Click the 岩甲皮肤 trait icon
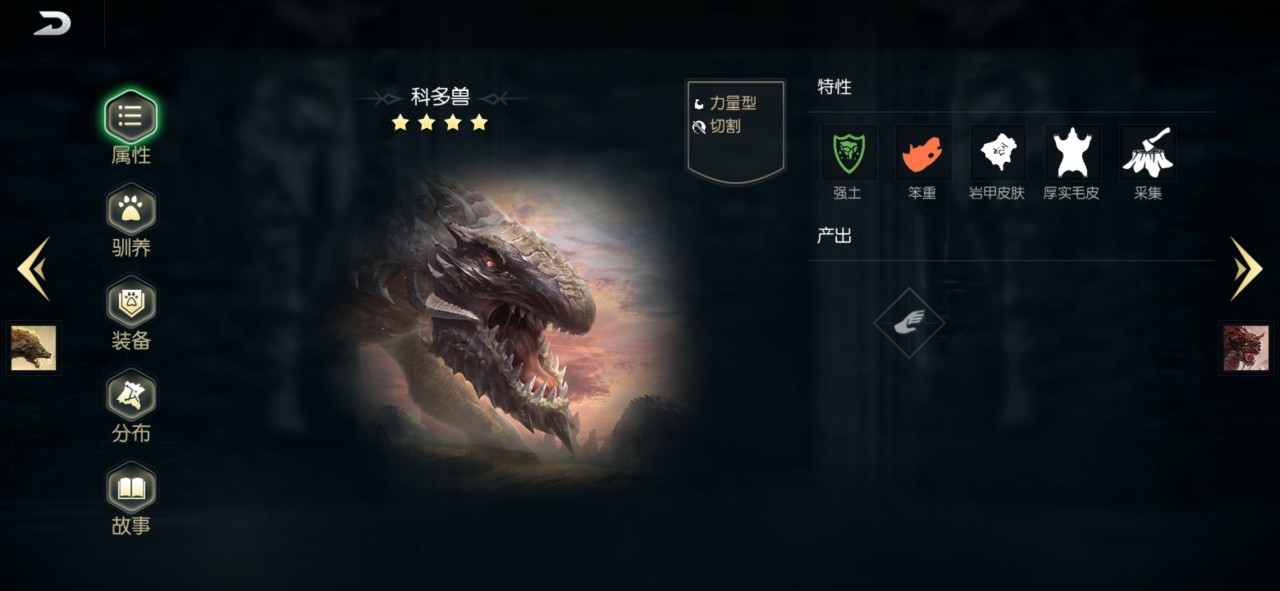 998,153
